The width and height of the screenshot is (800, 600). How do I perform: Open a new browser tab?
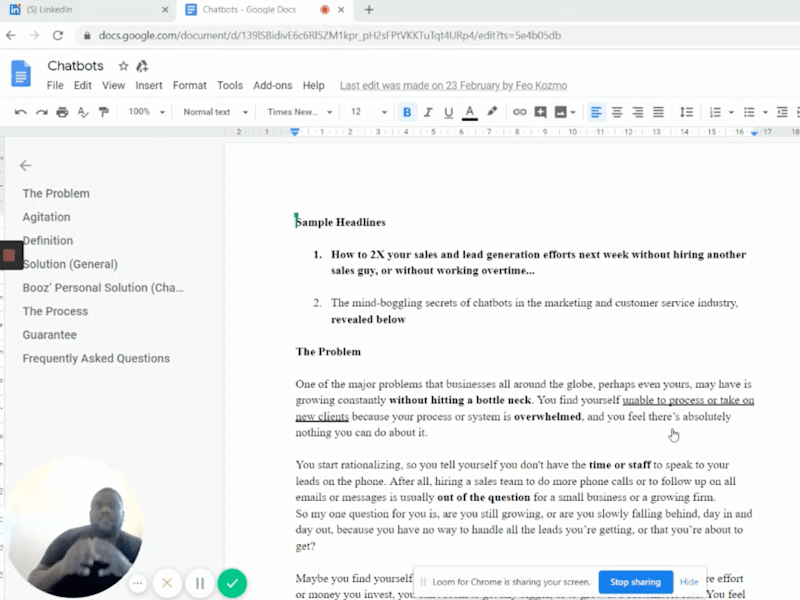[369, 10]
